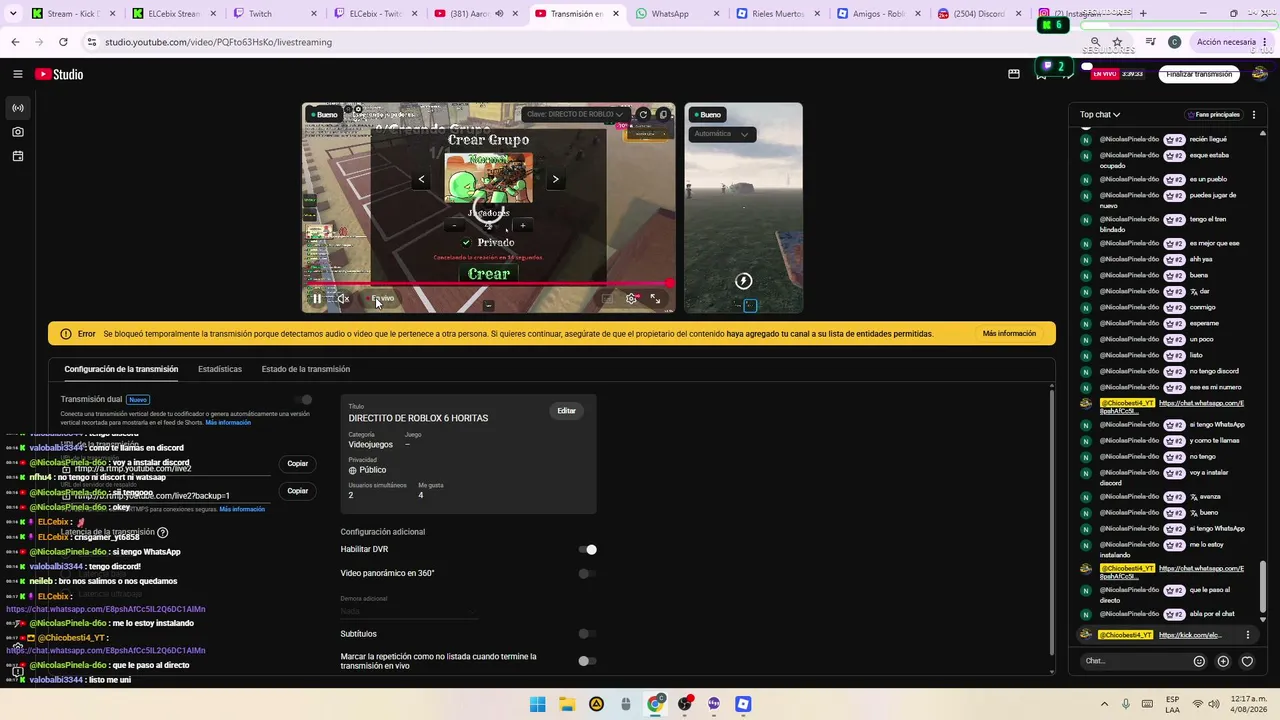Go back with browser back arrow

point(15,42)
